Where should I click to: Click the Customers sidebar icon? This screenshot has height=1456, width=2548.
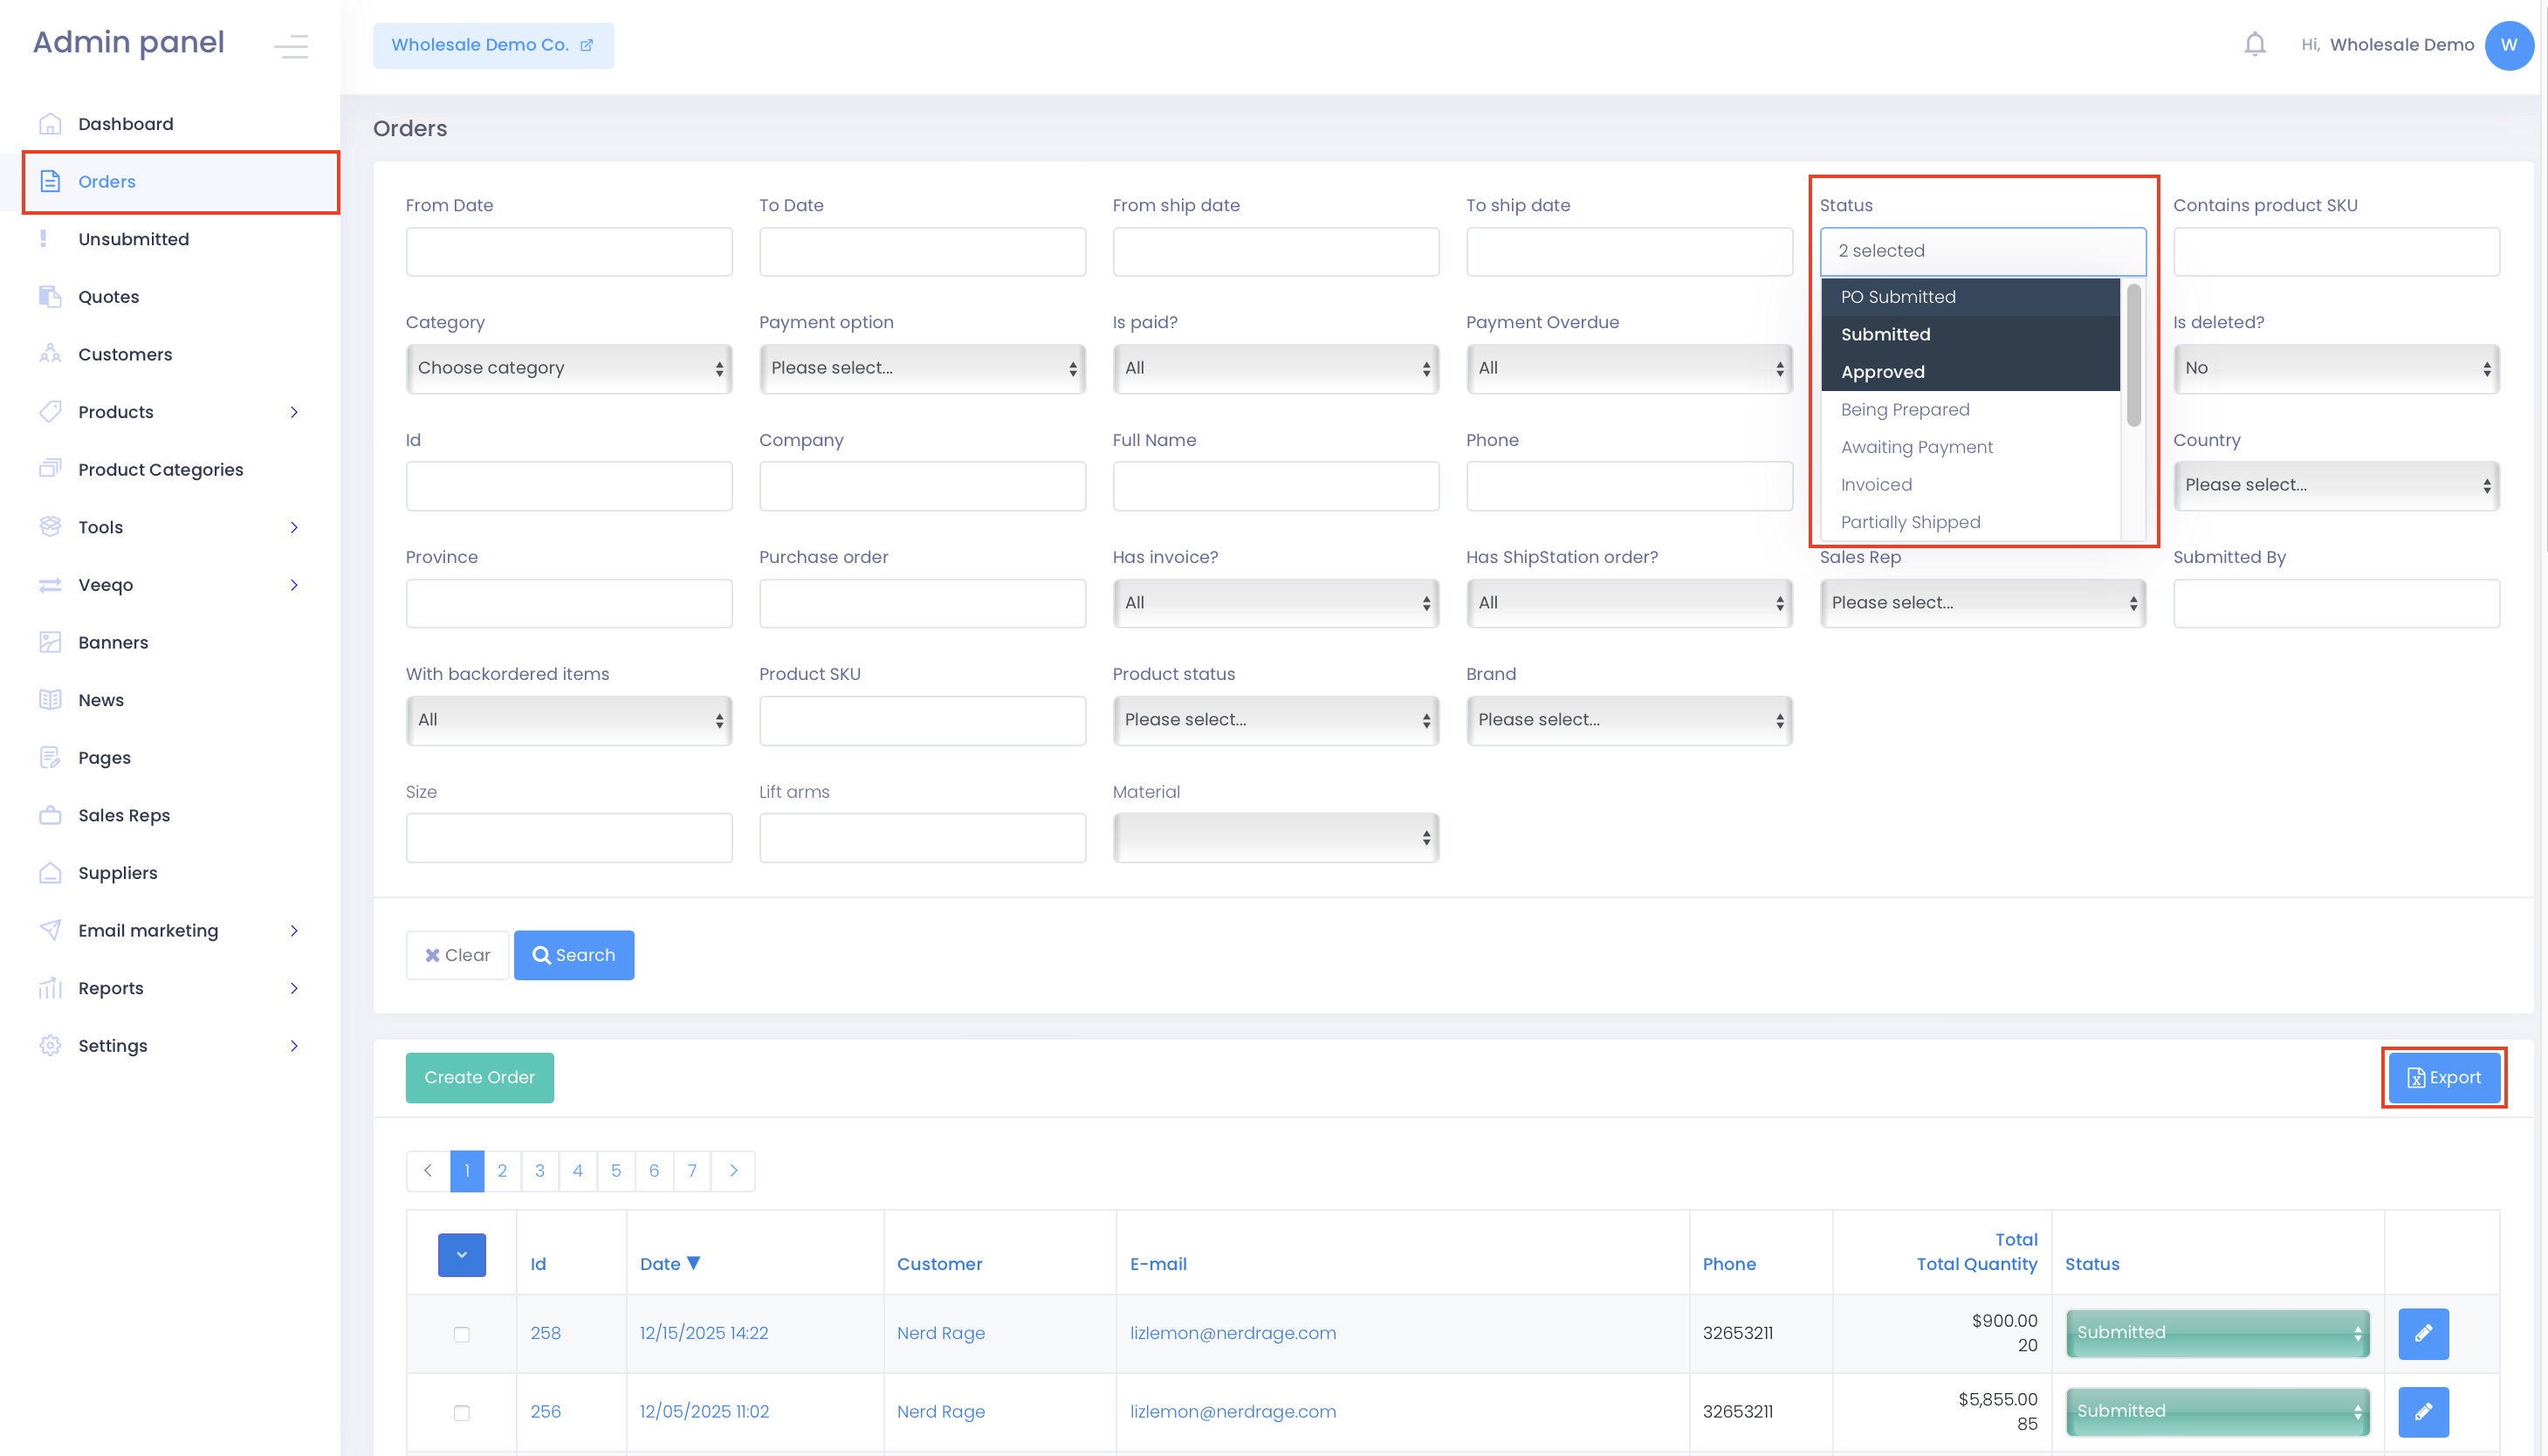[x=50, y=354]
